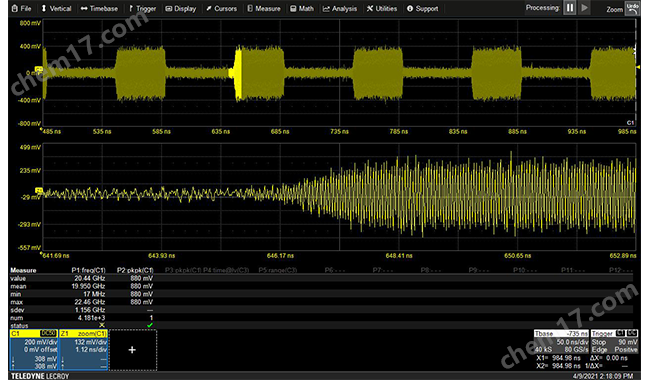Select the P3 pkpk(C1) measurement slot
This screenshot has width=650, height=380.
183,270
